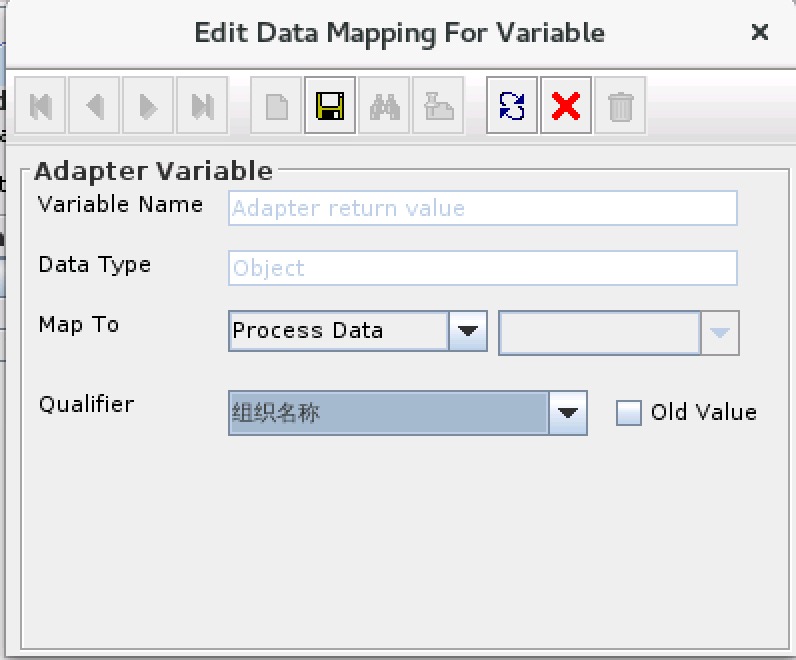Click the next record arrow
This screenshot has height=660, width=796.
click(x=148, y=106)
